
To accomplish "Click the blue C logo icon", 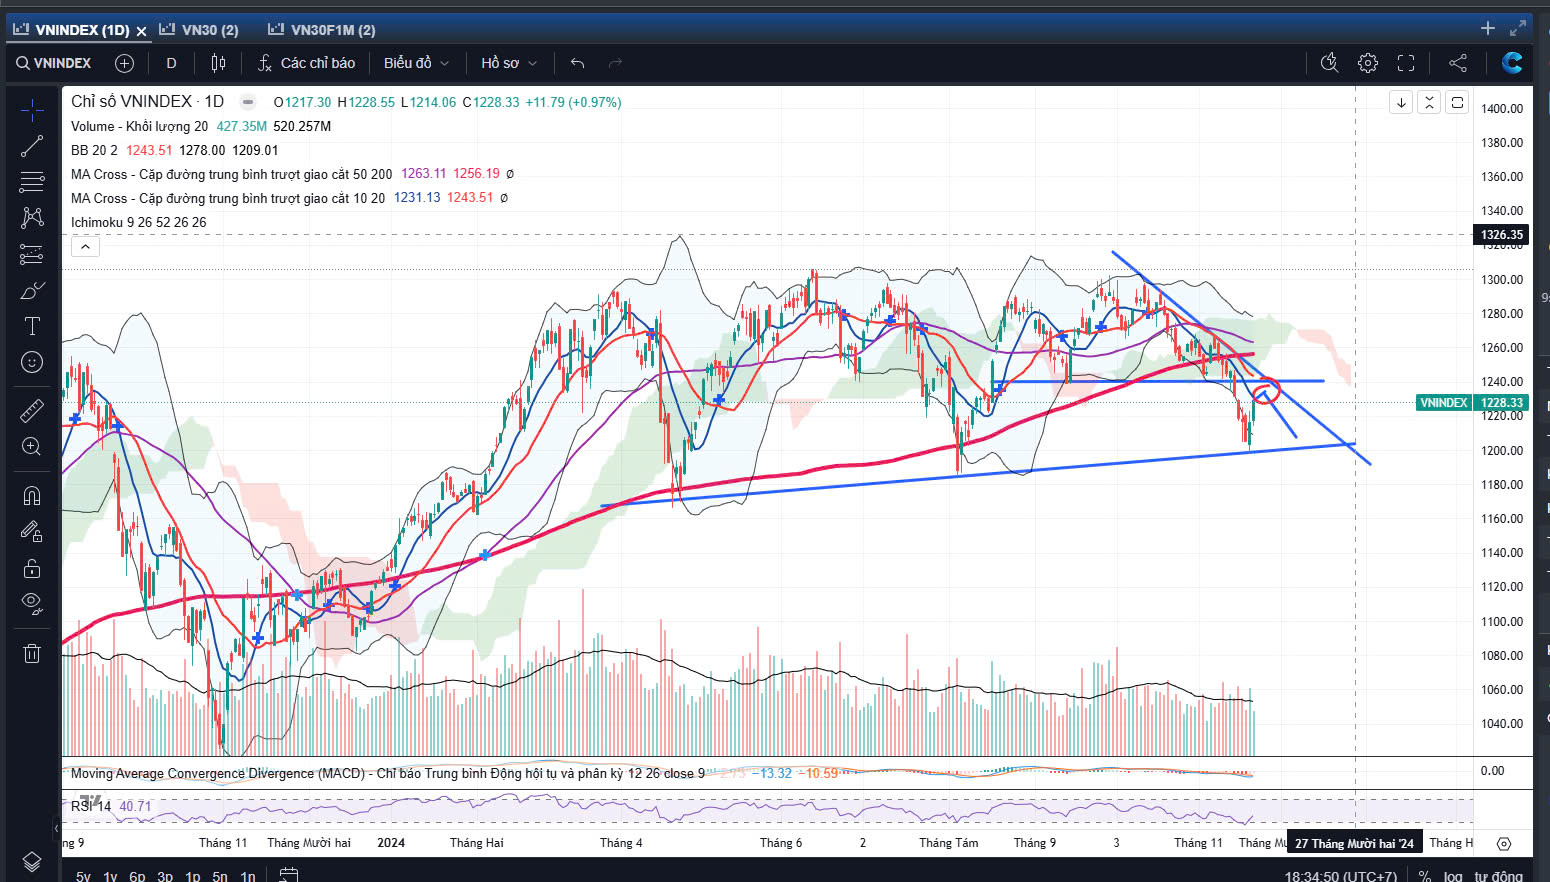I will 1512,63.
